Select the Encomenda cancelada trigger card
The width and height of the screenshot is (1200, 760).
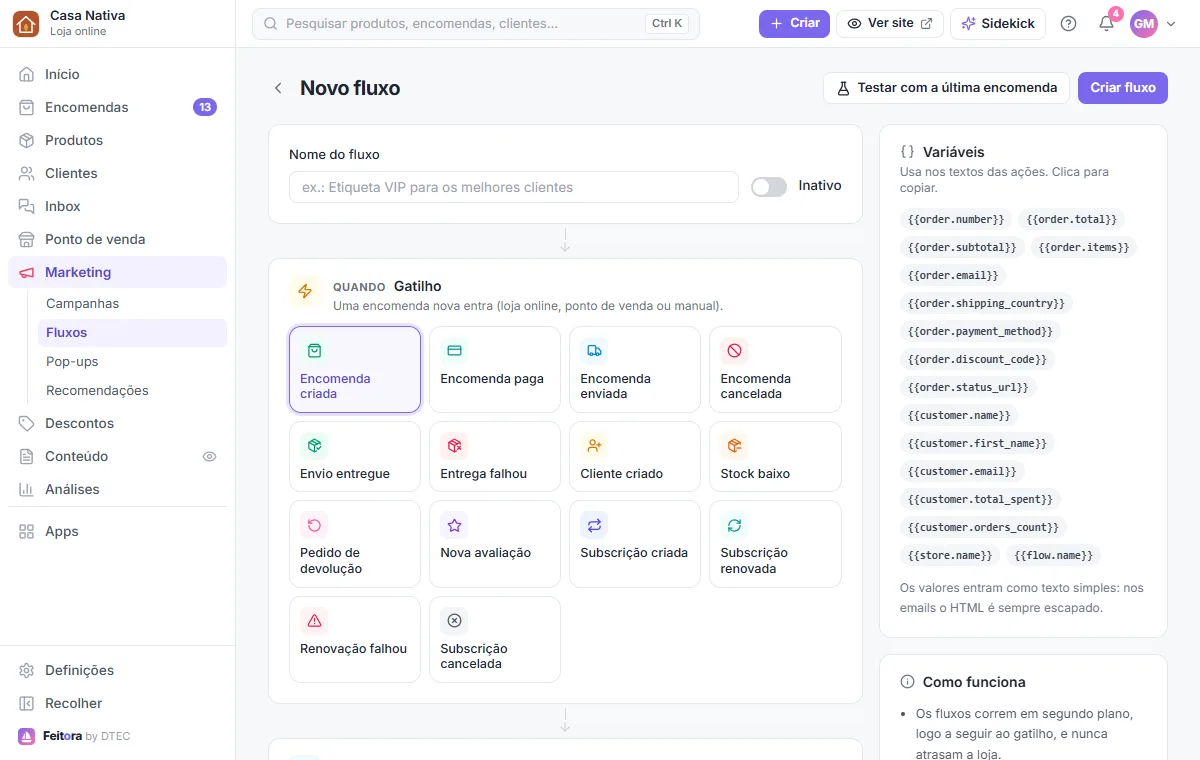pos(775,369)
